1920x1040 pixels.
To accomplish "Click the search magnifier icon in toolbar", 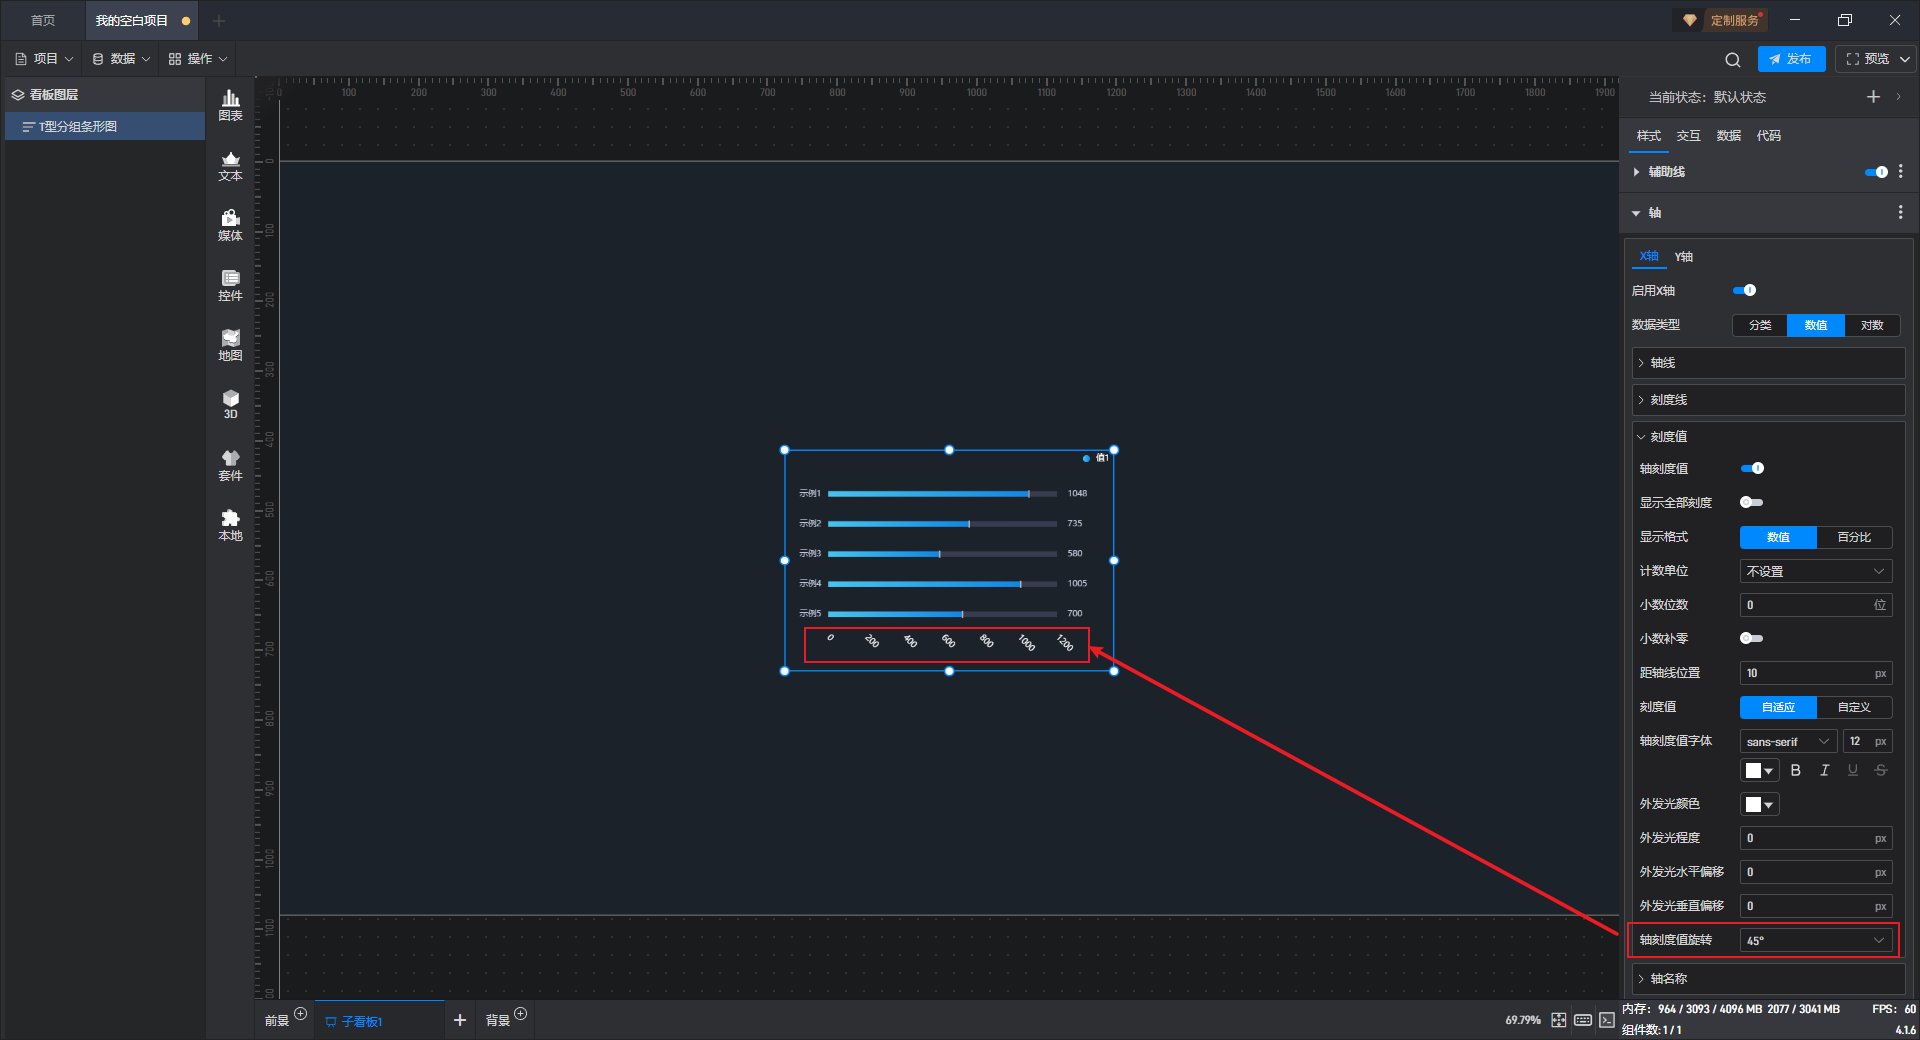I will (x=1733, y=59).
